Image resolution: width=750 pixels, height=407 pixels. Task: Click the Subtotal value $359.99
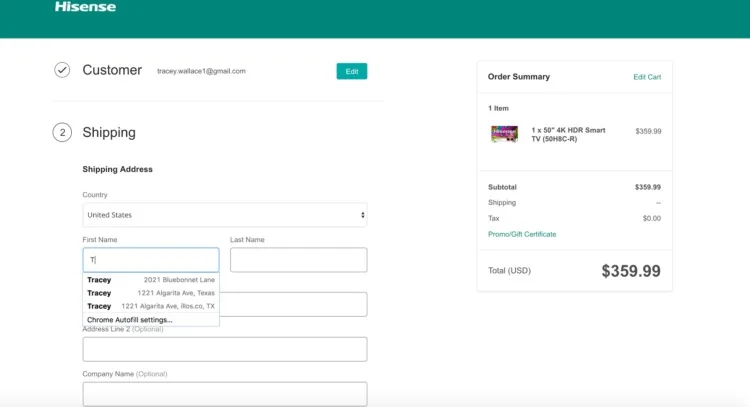[x=648, y=187]
